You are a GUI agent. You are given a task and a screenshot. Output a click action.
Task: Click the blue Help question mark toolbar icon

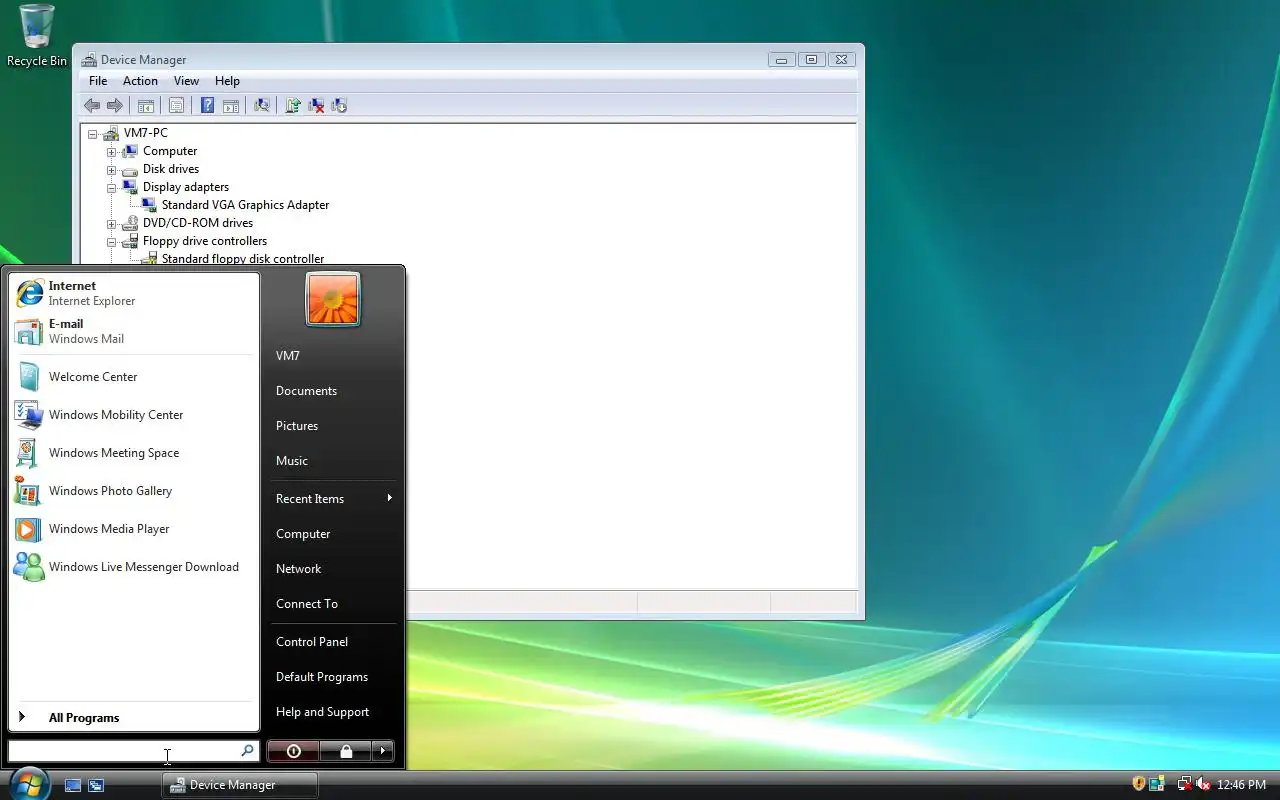[207, 105]
